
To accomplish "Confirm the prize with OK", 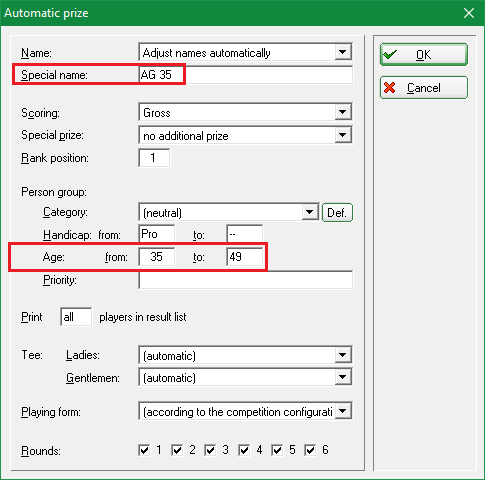I will coord(424,54).
